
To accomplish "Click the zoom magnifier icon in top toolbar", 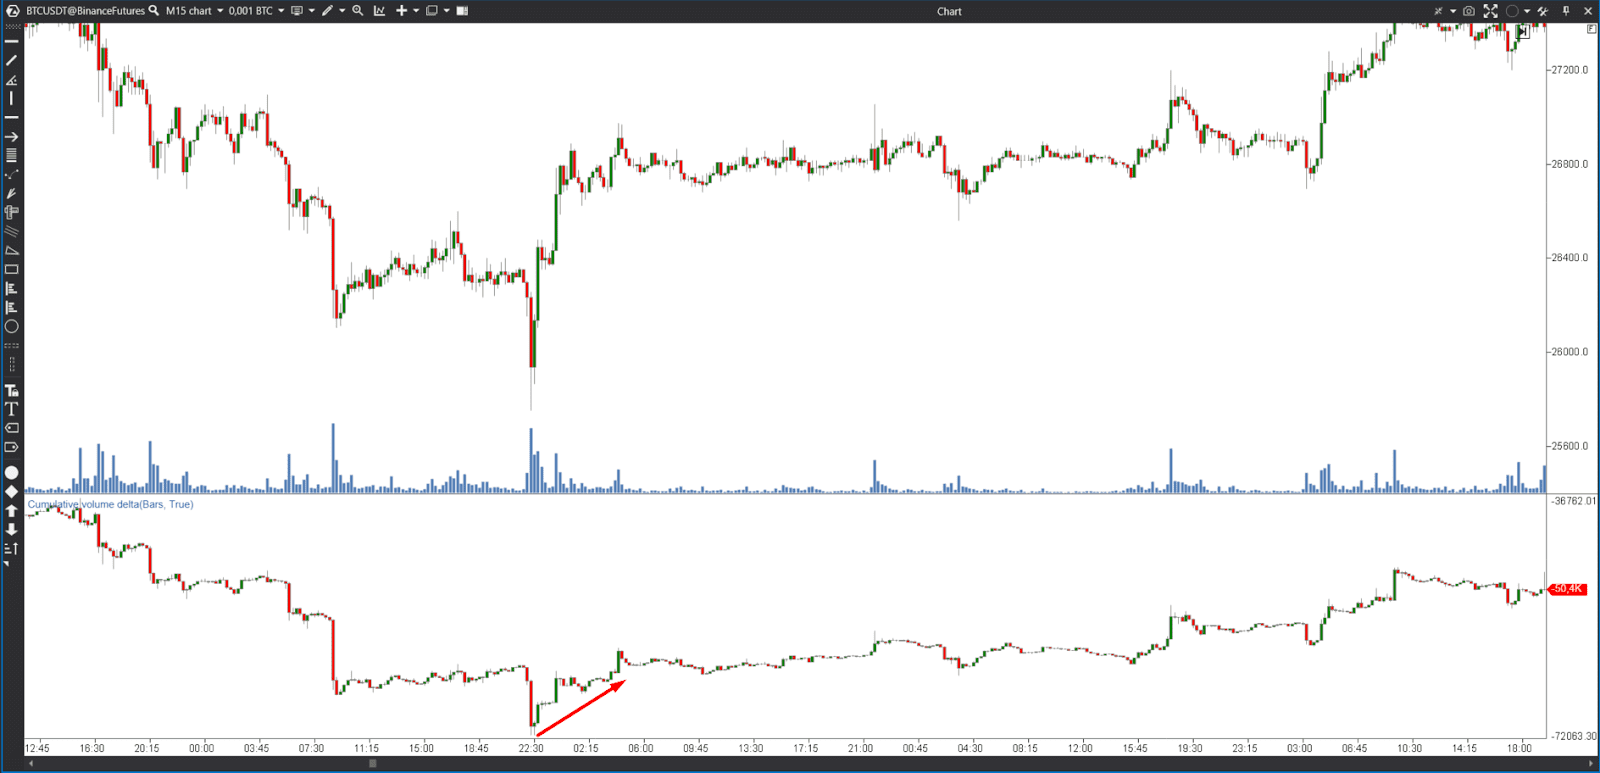I will click(x=357, y=11).
